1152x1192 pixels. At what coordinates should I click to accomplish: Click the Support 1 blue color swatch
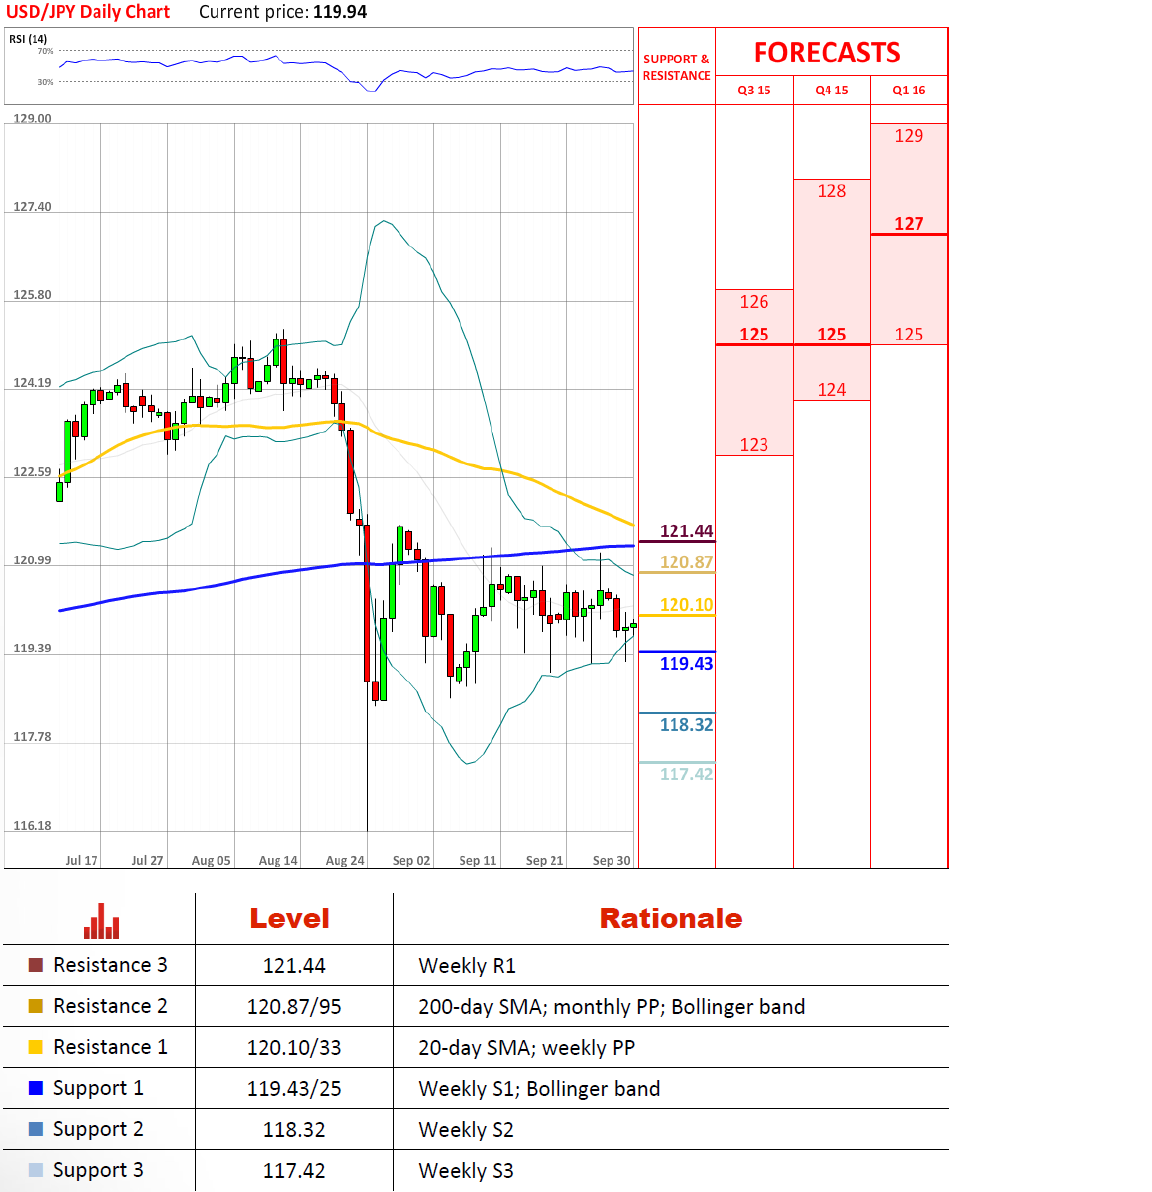(x=36, y=1088)
